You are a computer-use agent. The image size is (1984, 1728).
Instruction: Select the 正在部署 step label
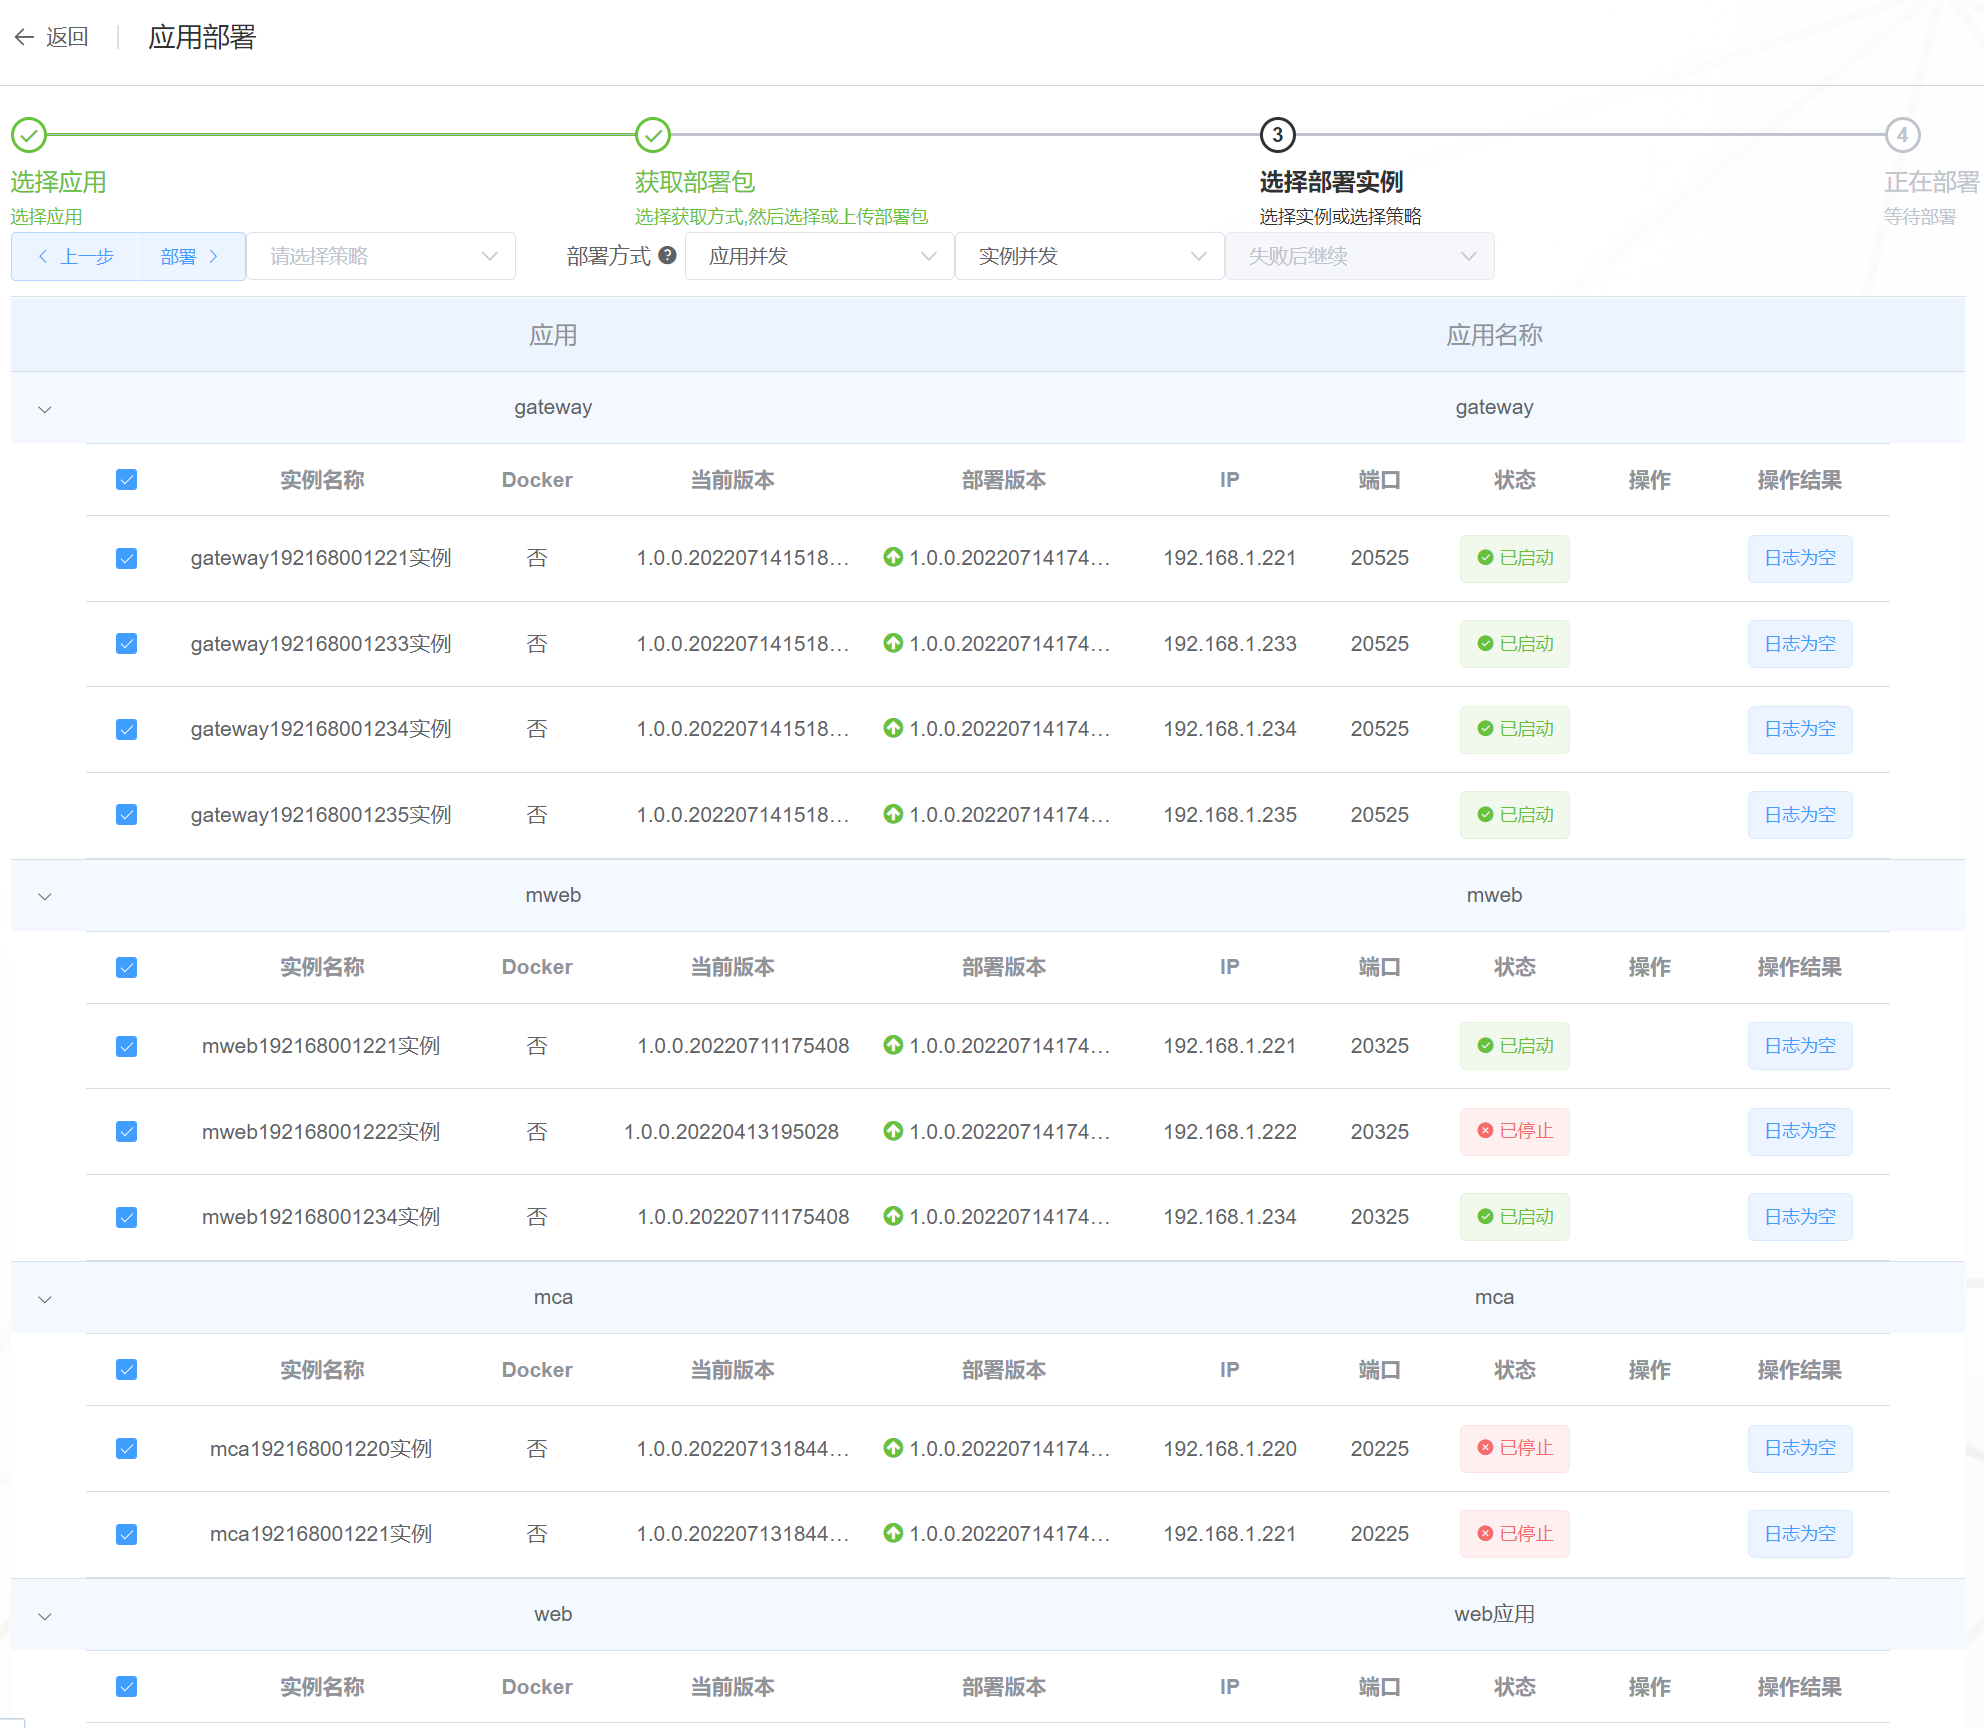coord(1931,182)
